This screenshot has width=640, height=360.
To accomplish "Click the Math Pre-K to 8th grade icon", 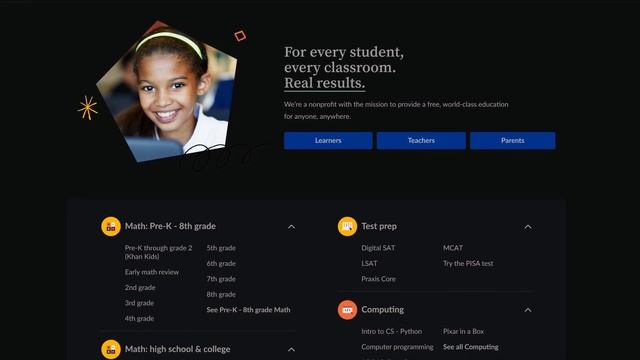I will [111, 227].
